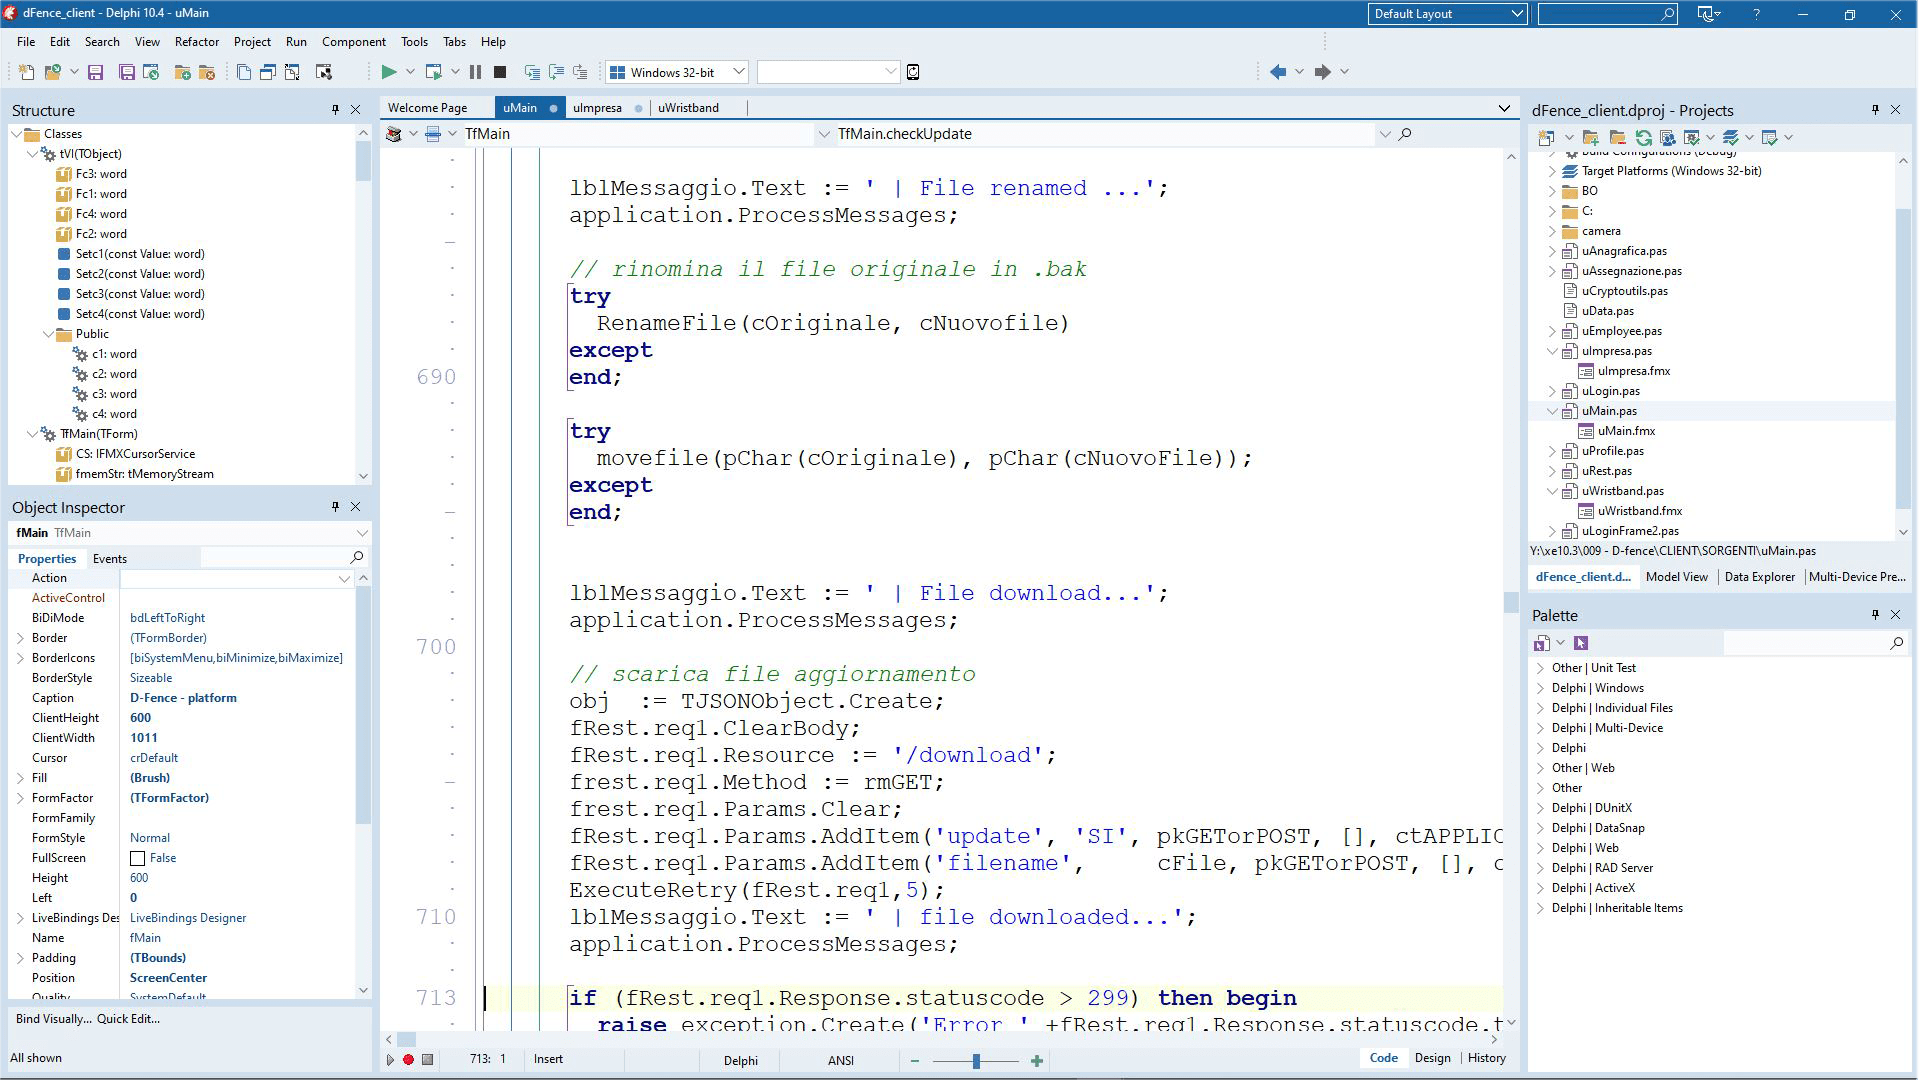Click the Run Without Debugging icon
The width and height of the screenshot is (1920, 1080).
pyautogui.click(x=433, y=72)
